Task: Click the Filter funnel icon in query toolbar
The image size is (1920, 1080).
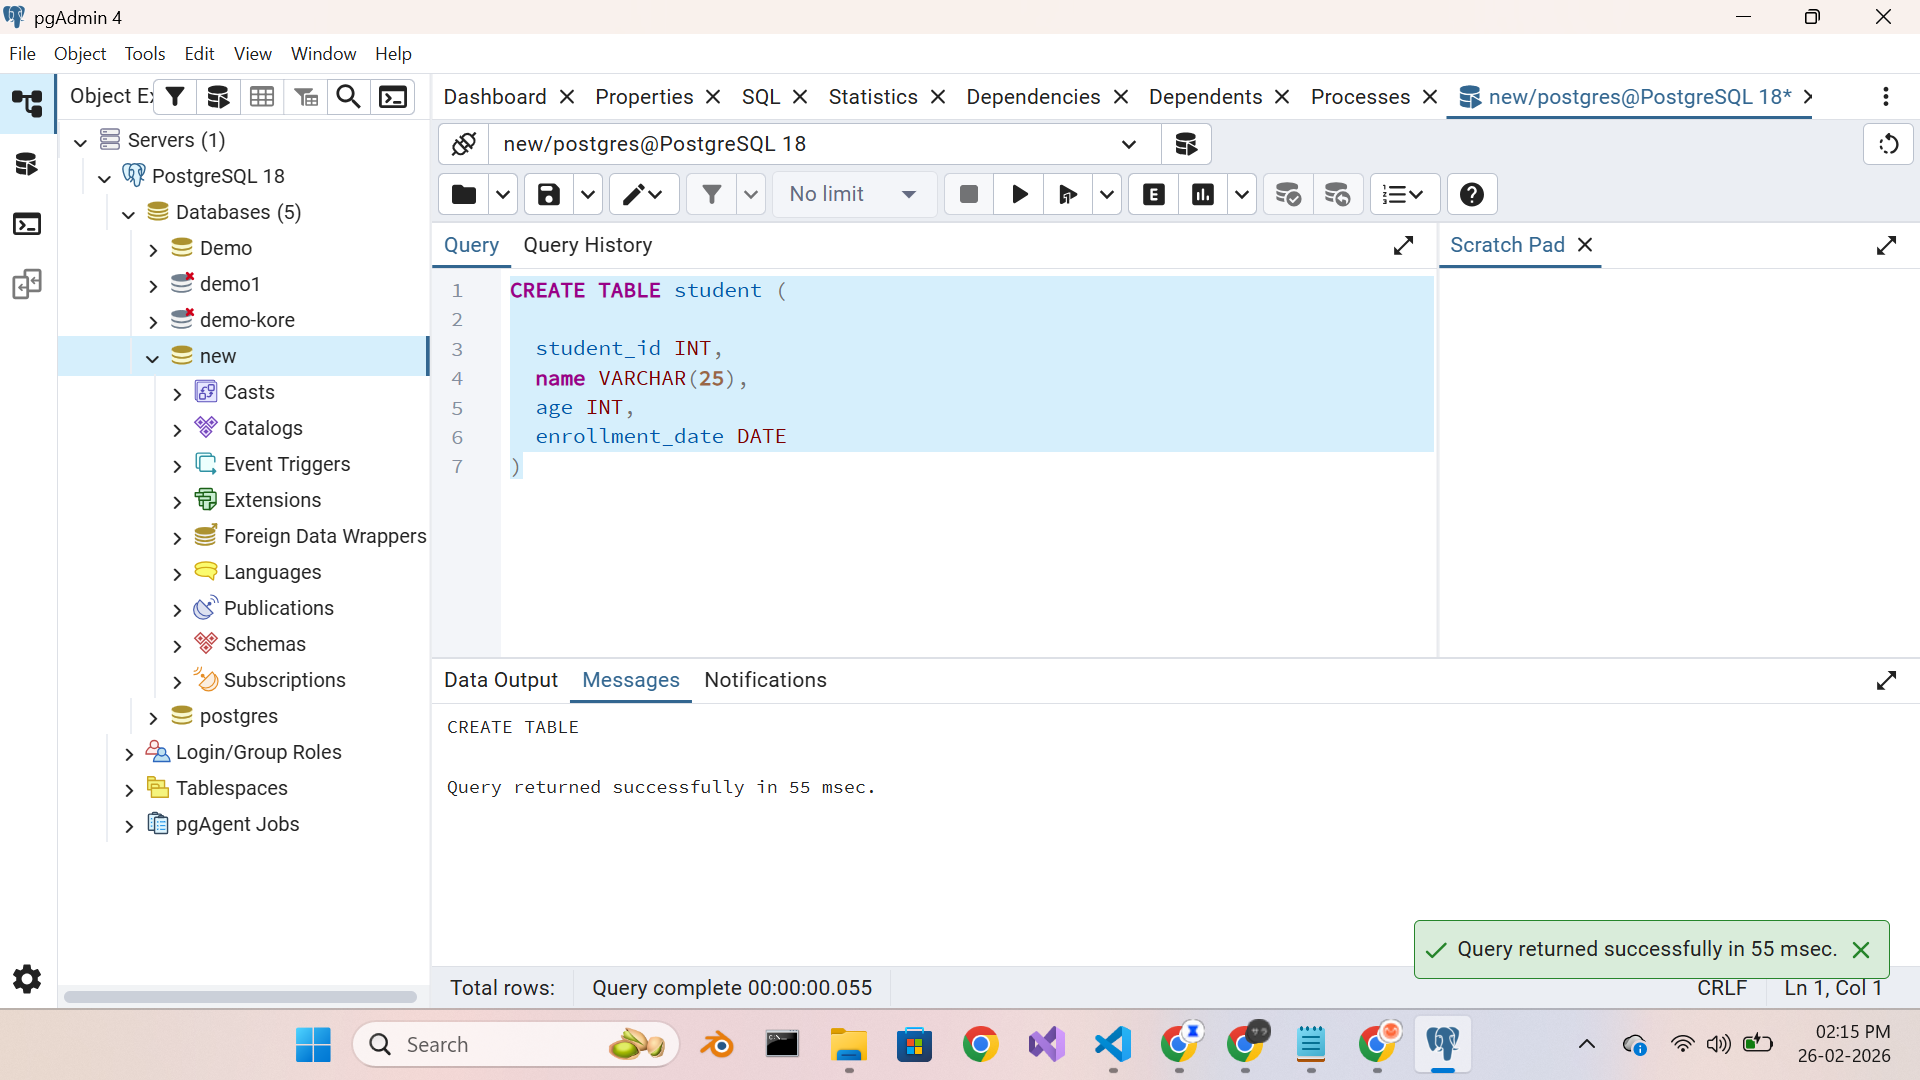Action: 711,194
